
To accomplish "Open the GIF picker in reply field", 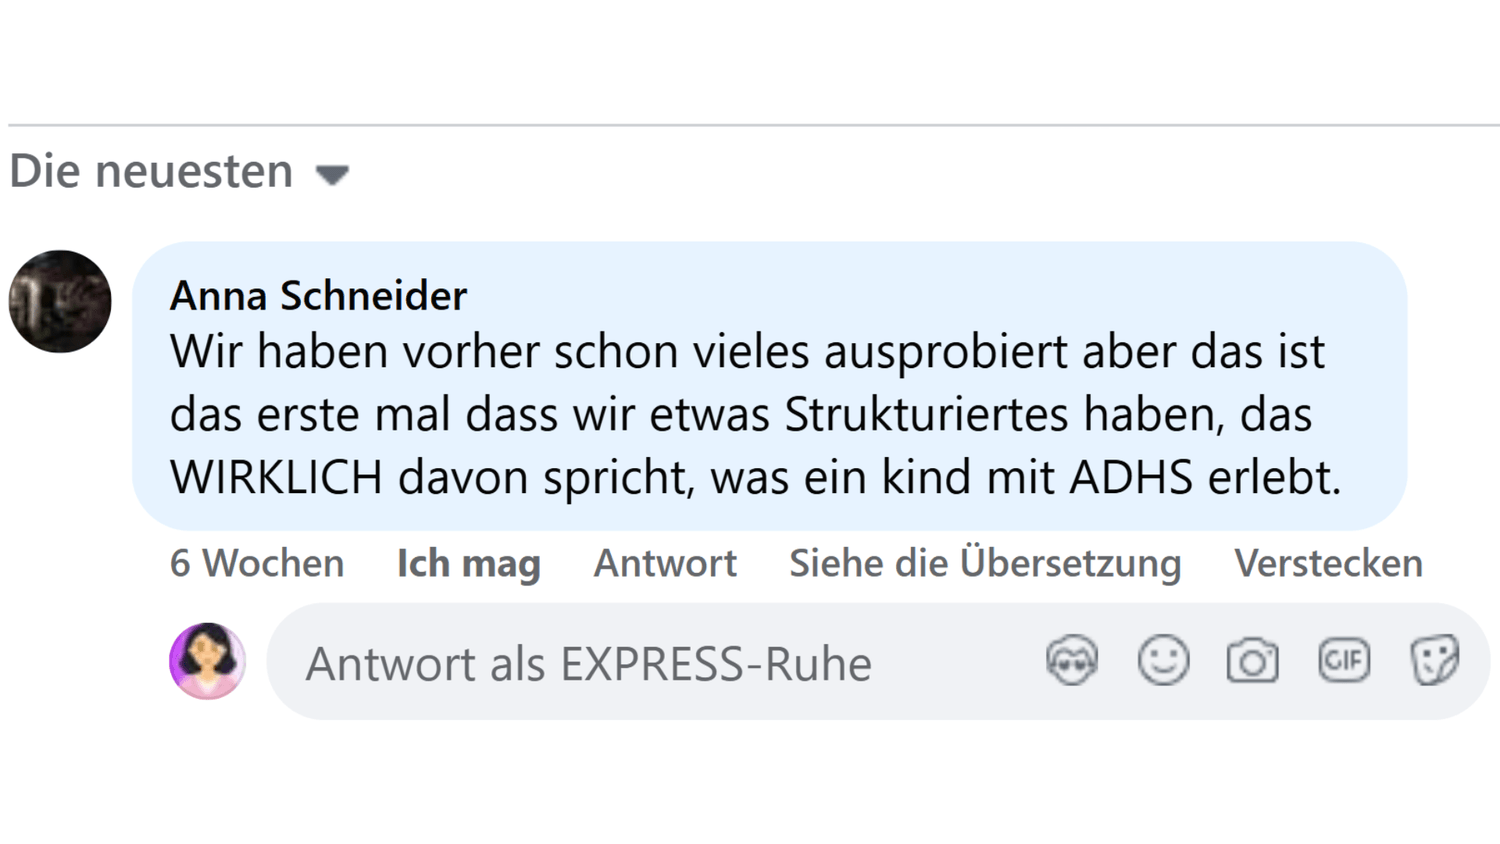I will [1343, 661].
